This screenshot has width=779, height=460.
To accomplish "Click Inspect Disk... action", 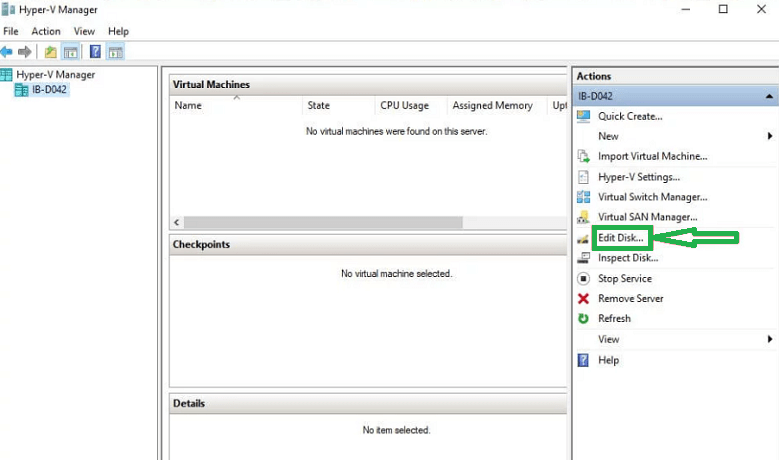I will coord(628,258).
